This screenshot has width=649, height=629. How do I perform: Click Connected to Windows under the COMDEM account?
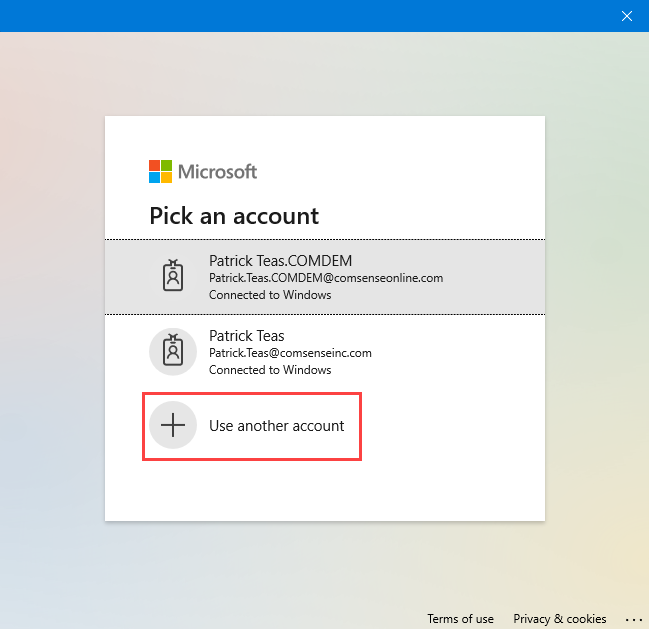tap(270, 295)
